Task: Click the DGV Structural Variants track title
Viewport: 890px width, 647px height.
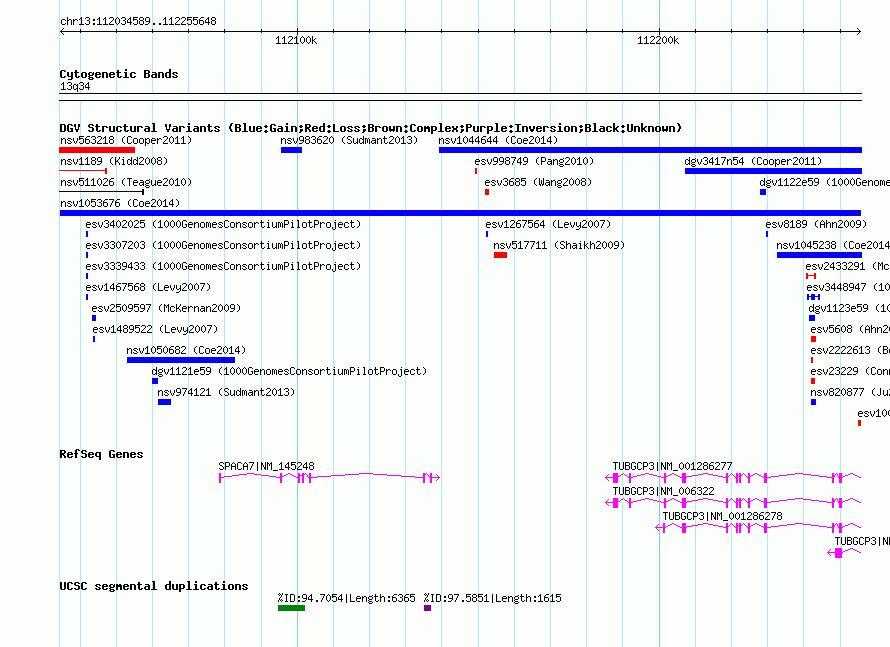Action: (x=371, y=128)
